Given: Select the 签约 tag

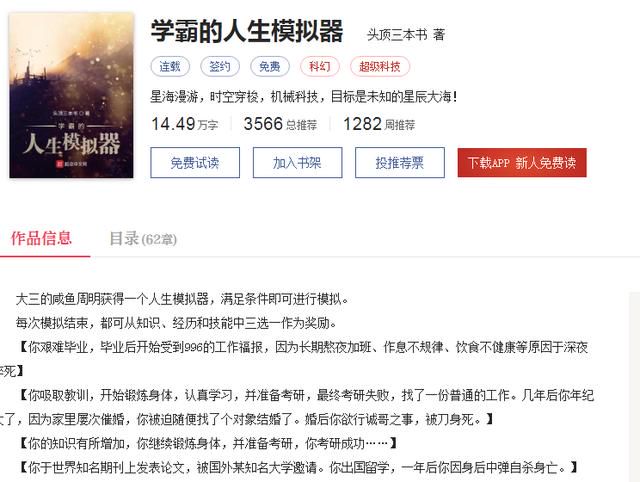Looking at the screenshot, I should [x=220, y=67].
